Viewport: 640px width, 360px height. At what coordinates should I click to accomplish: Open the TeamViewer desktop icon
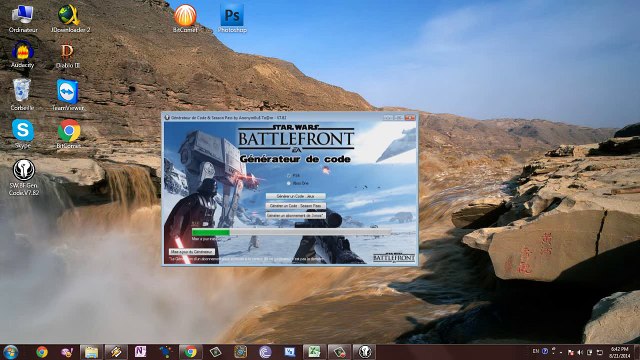(x=67, y=95)
